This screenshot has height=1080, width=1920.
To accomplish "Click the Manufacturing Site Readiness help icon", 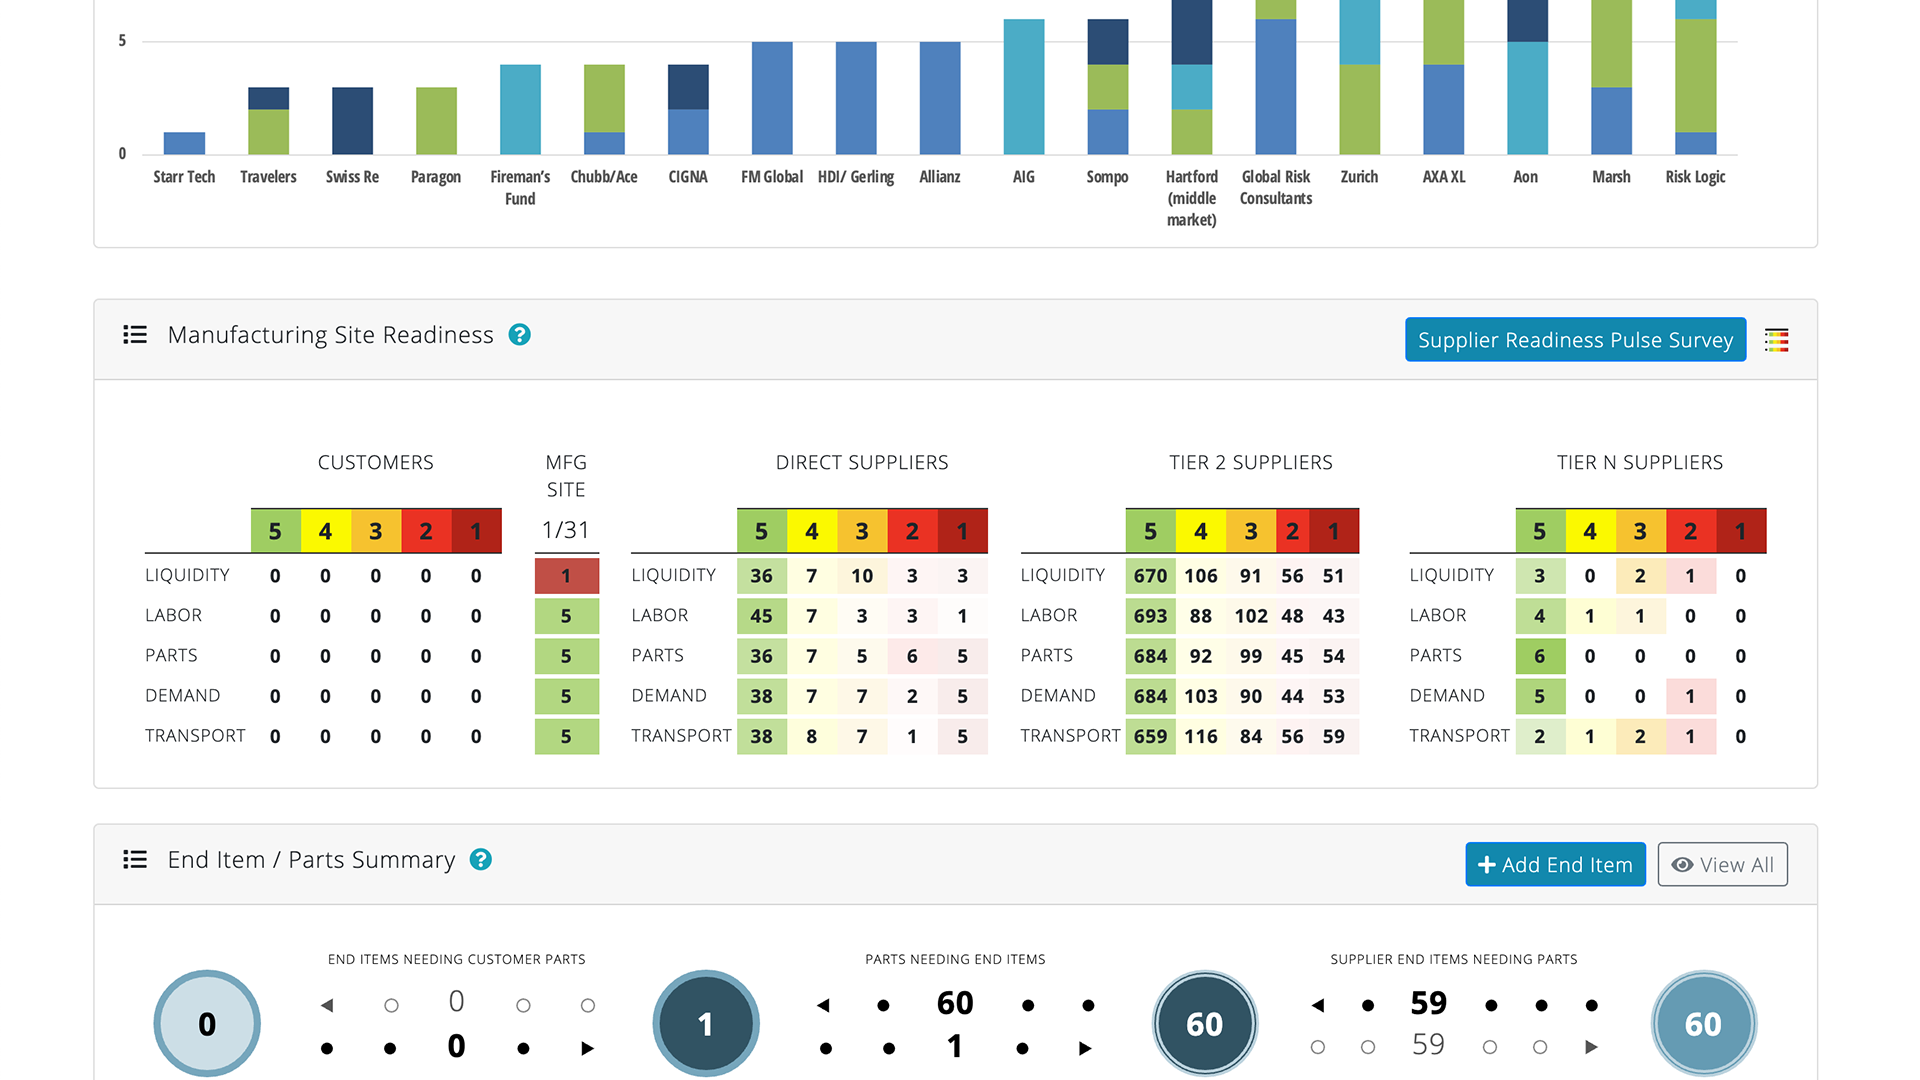I will 519,335.
